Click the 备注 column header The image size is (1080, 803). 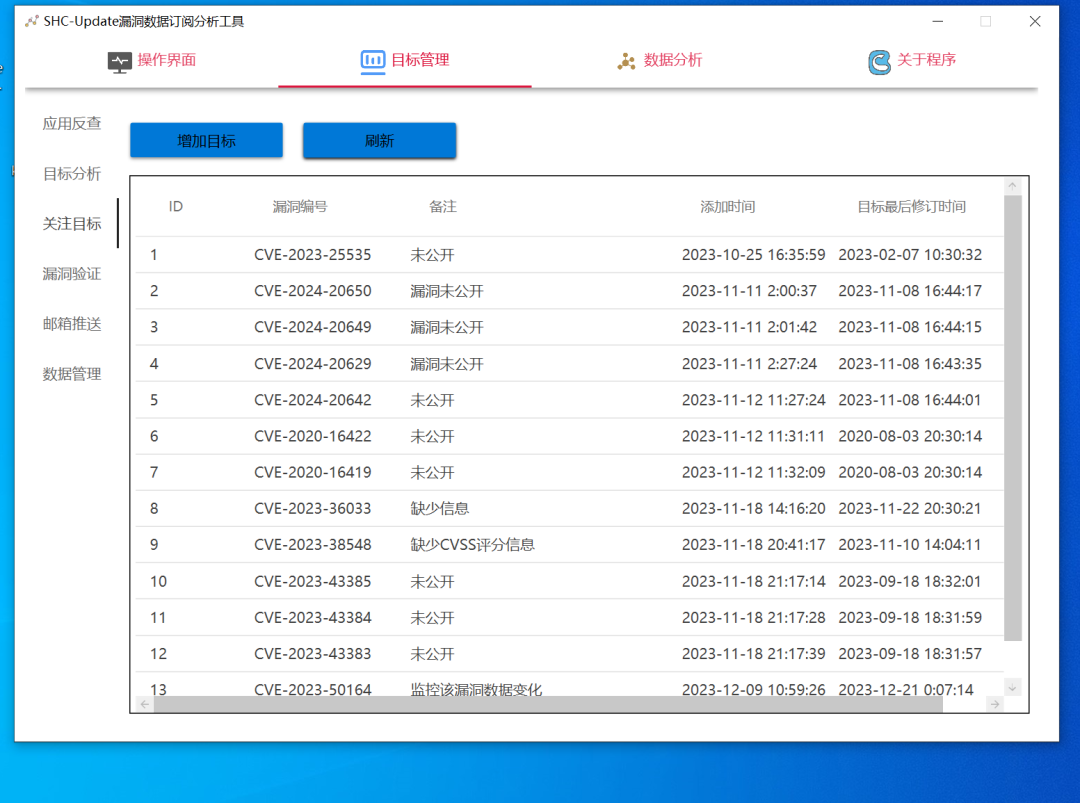pos(443,207)
